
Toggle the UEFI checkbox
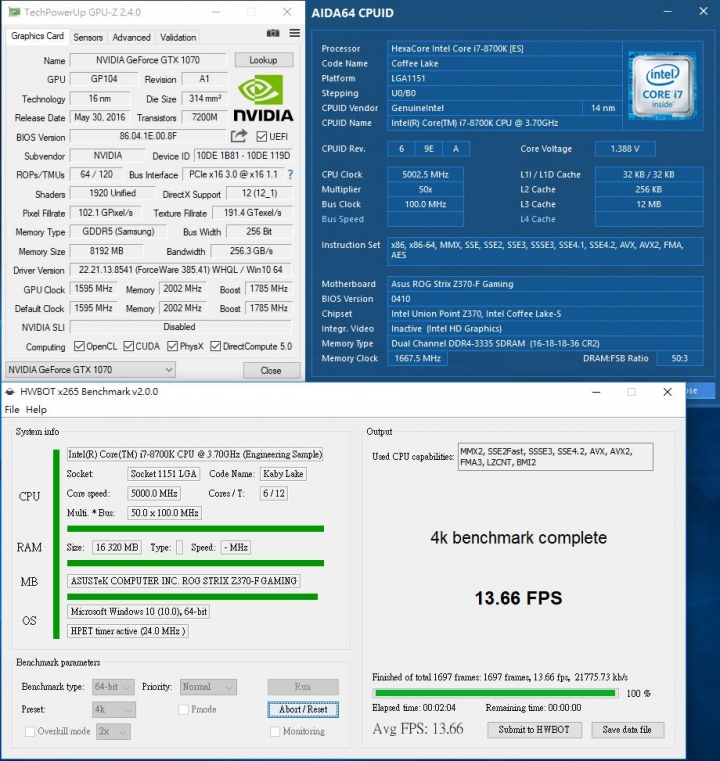point(262,136)
